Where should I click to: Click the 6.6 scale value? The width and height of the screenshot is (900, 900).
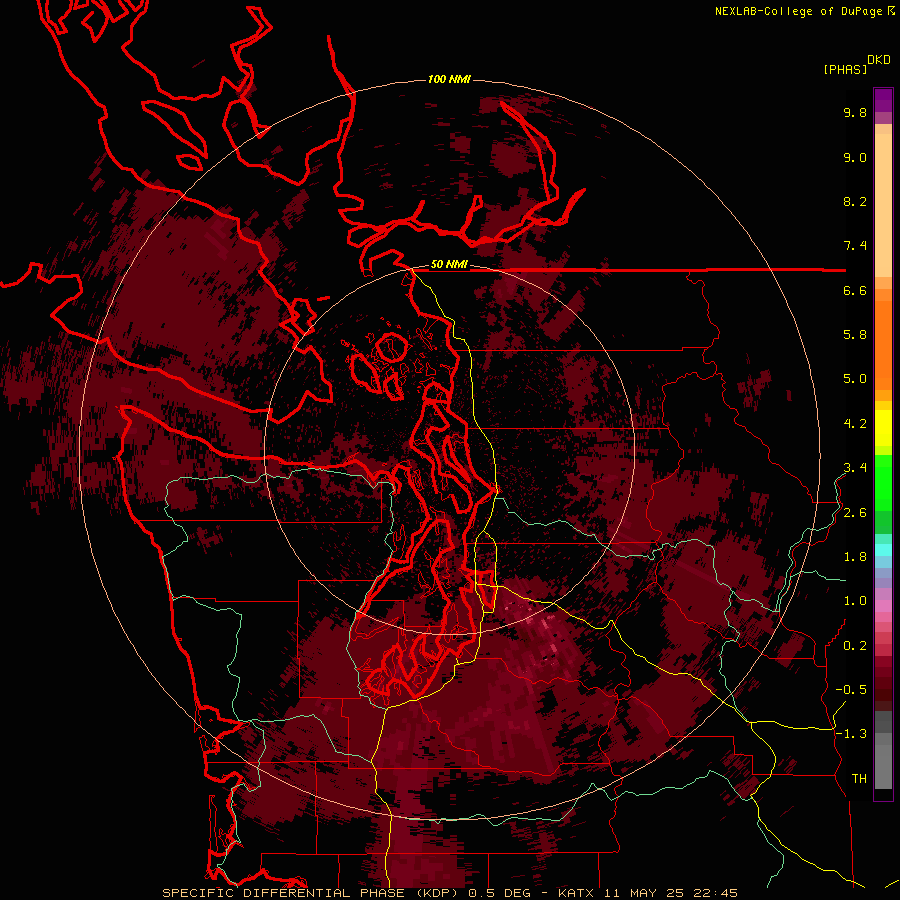point(855,291)
